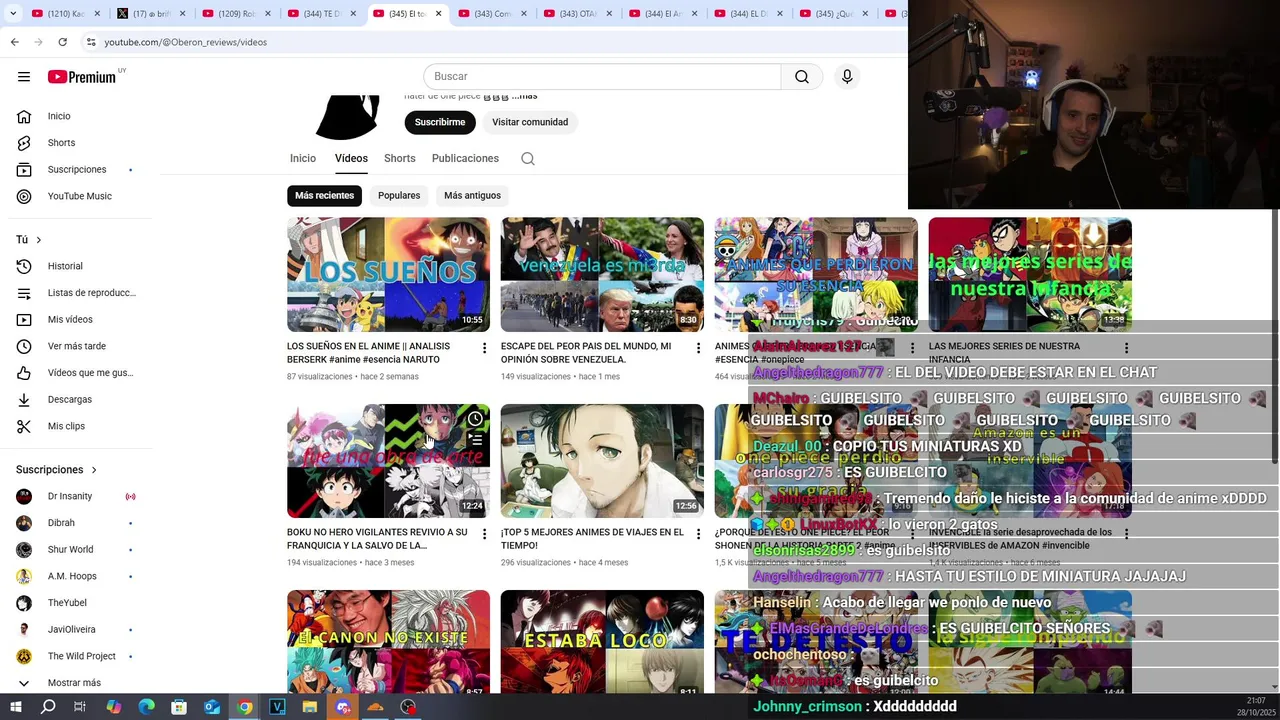Click Visitar comunidad button

pyautogui.click(x=530, y=122)
